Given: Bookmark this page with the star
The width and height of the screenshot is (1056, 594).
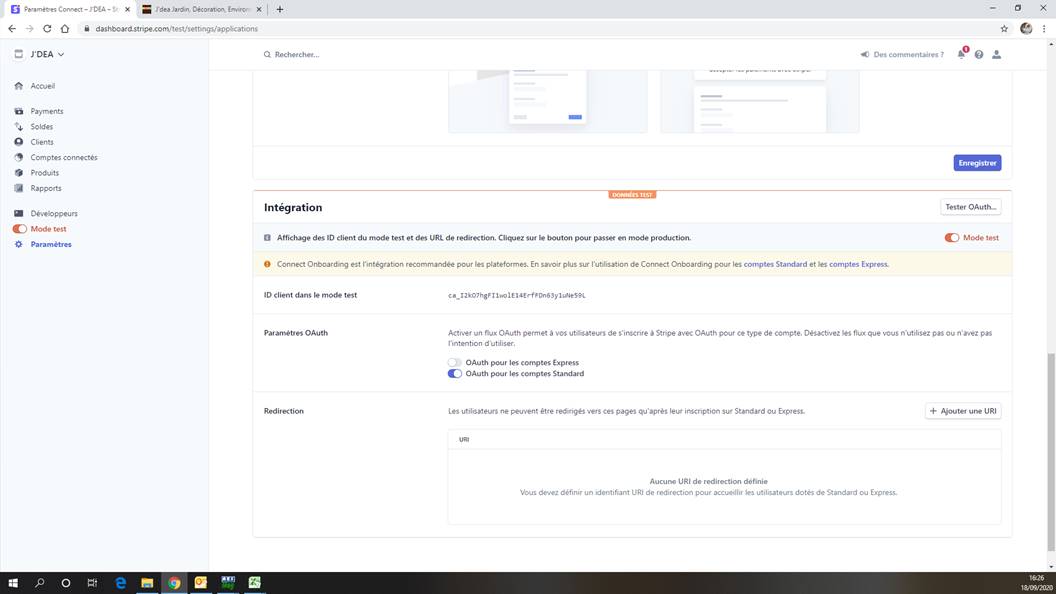Looking at the screenshot, I should pos(1004,29).
